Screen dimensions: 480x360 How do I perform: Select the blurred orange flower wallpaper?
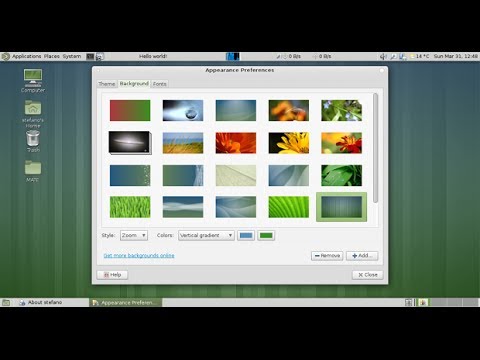(289, 110)
